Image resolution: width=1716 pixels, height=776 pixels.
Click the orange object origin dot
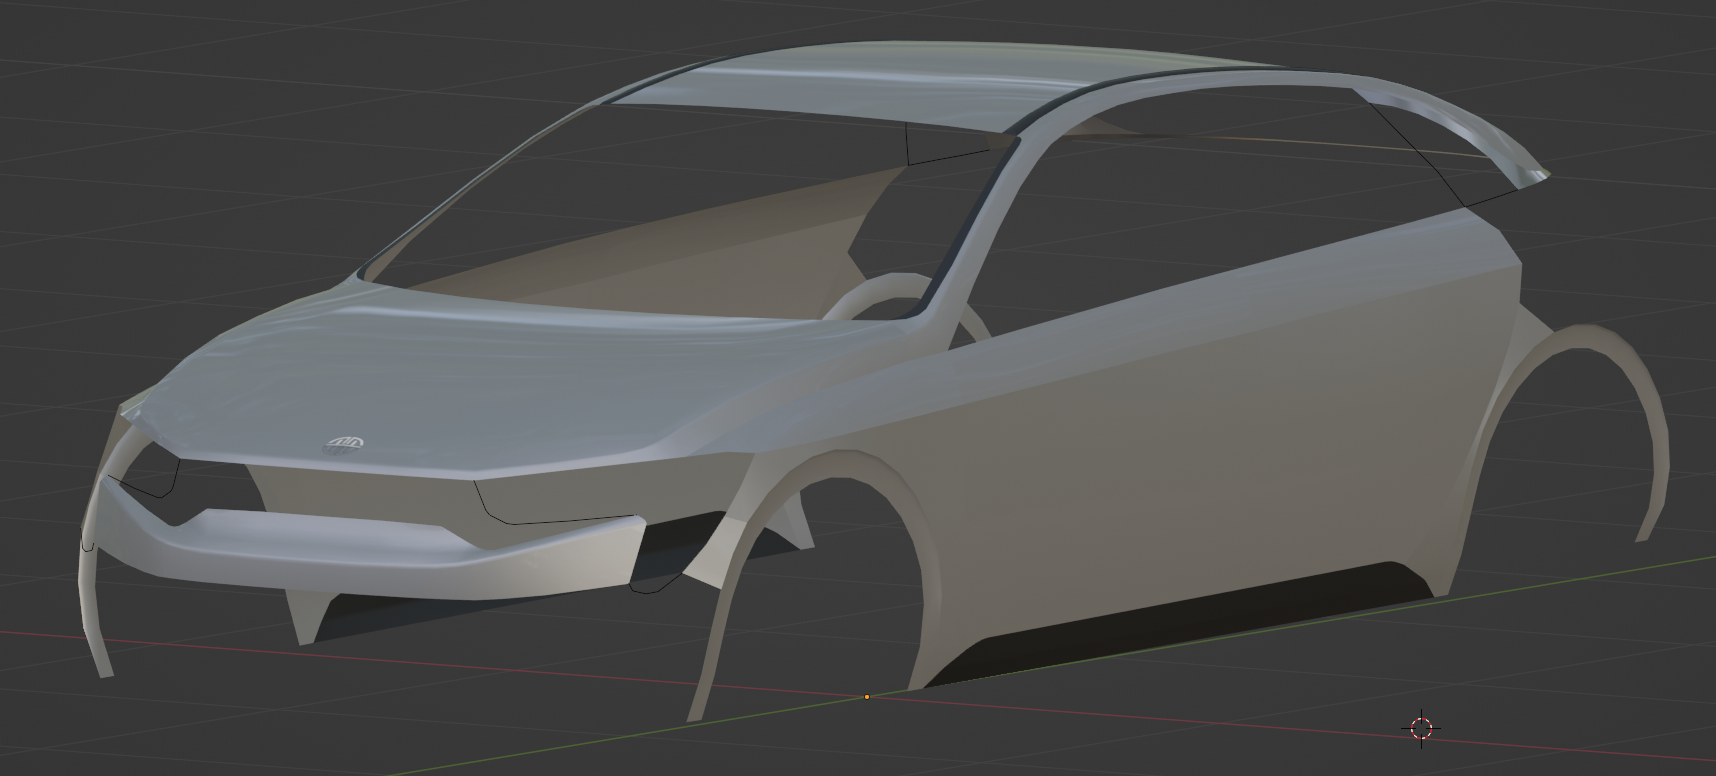pyautogui.click(x=866, y=697)
